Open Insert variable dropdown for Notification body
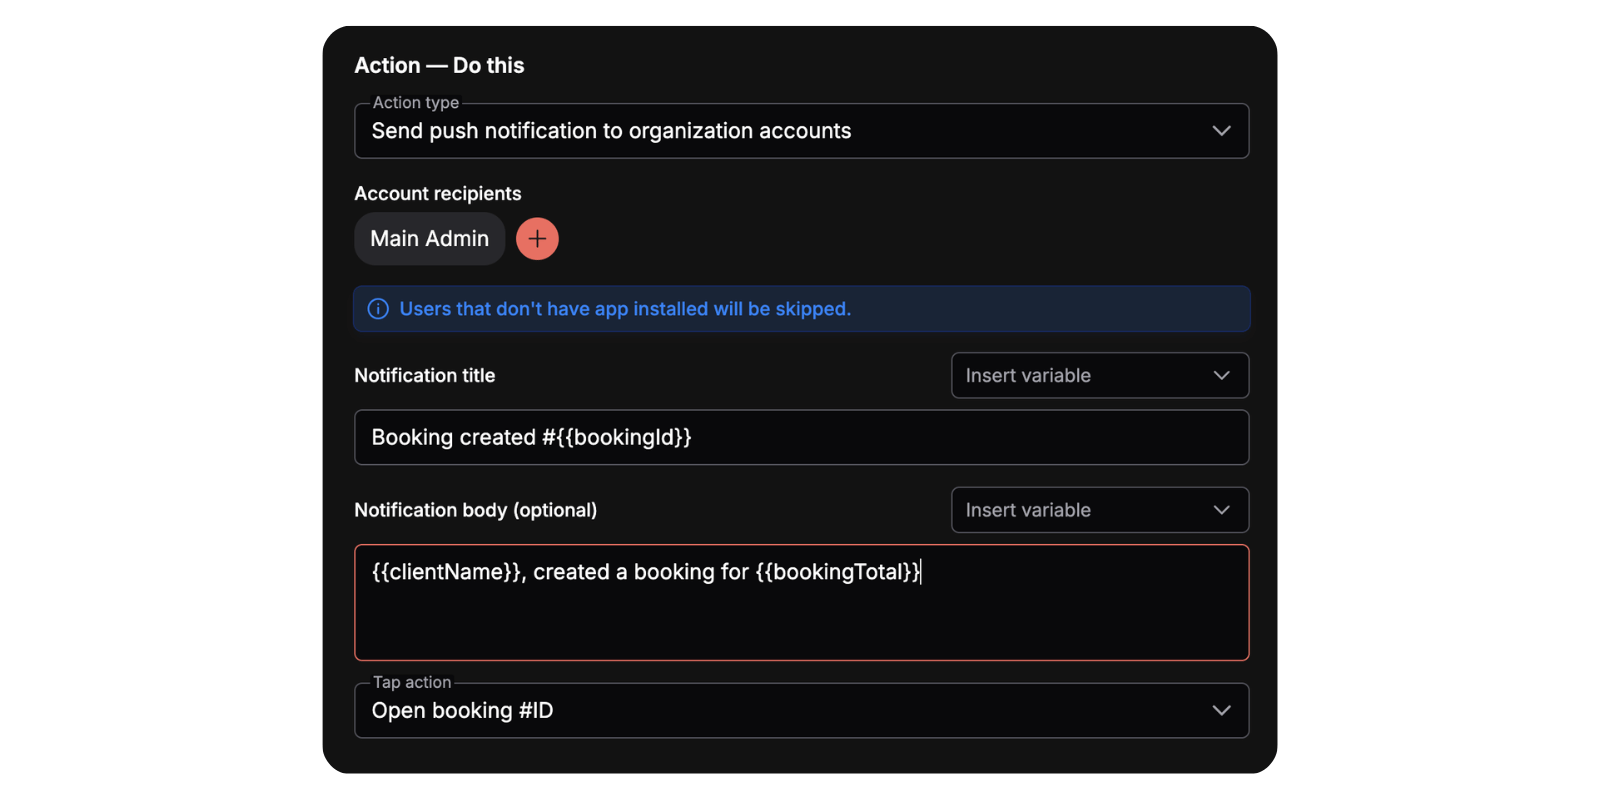1600x800 pixels. pyautogui.click(x=1099, y=510)
